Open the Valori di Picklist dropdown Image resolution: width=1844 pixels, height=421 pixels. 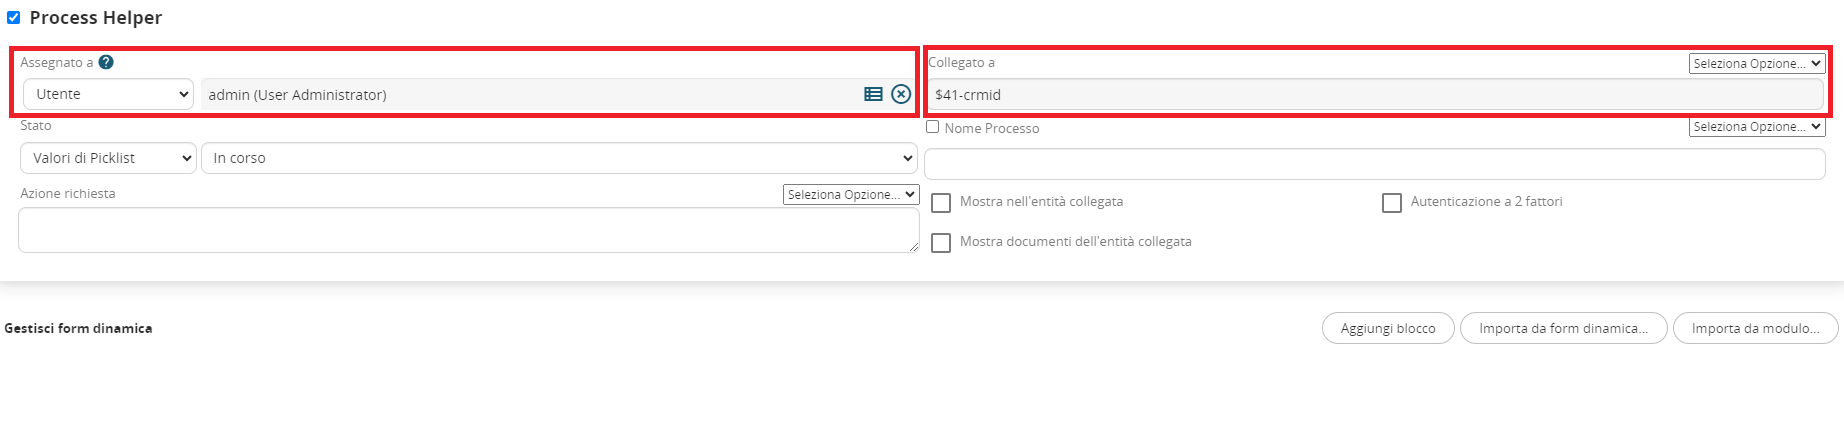[x=108, y=158]
